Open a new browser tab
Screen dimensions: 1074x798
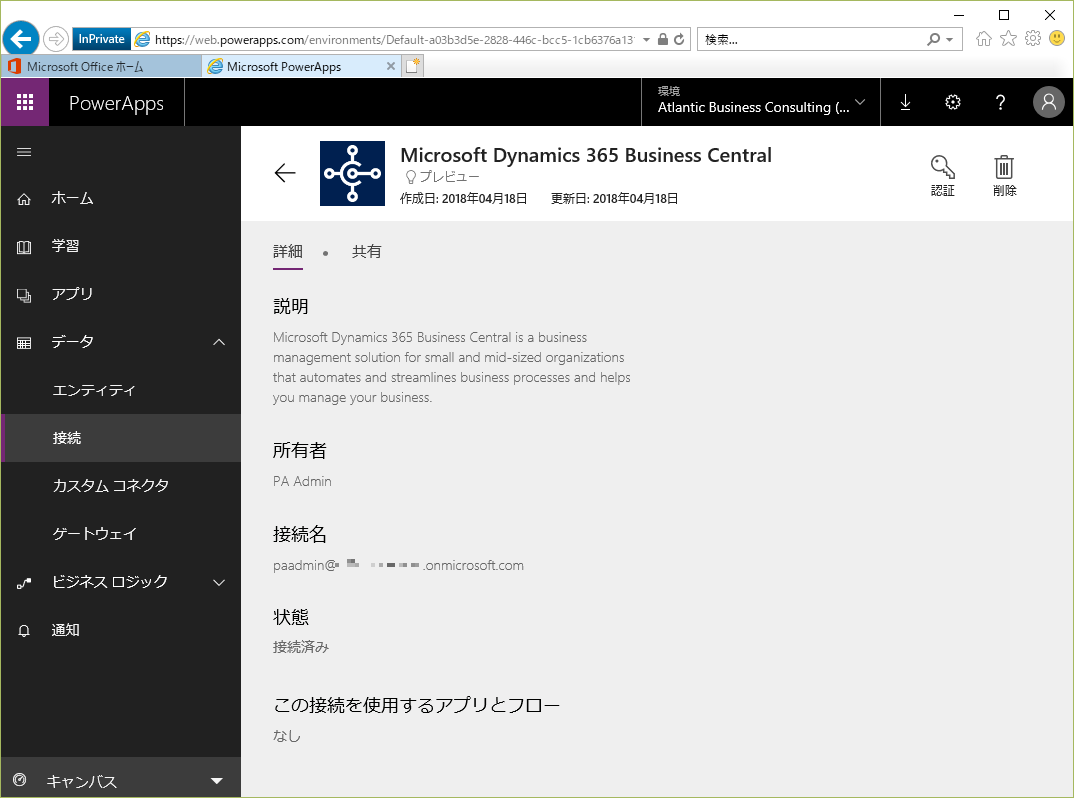[x=412, y=66]
